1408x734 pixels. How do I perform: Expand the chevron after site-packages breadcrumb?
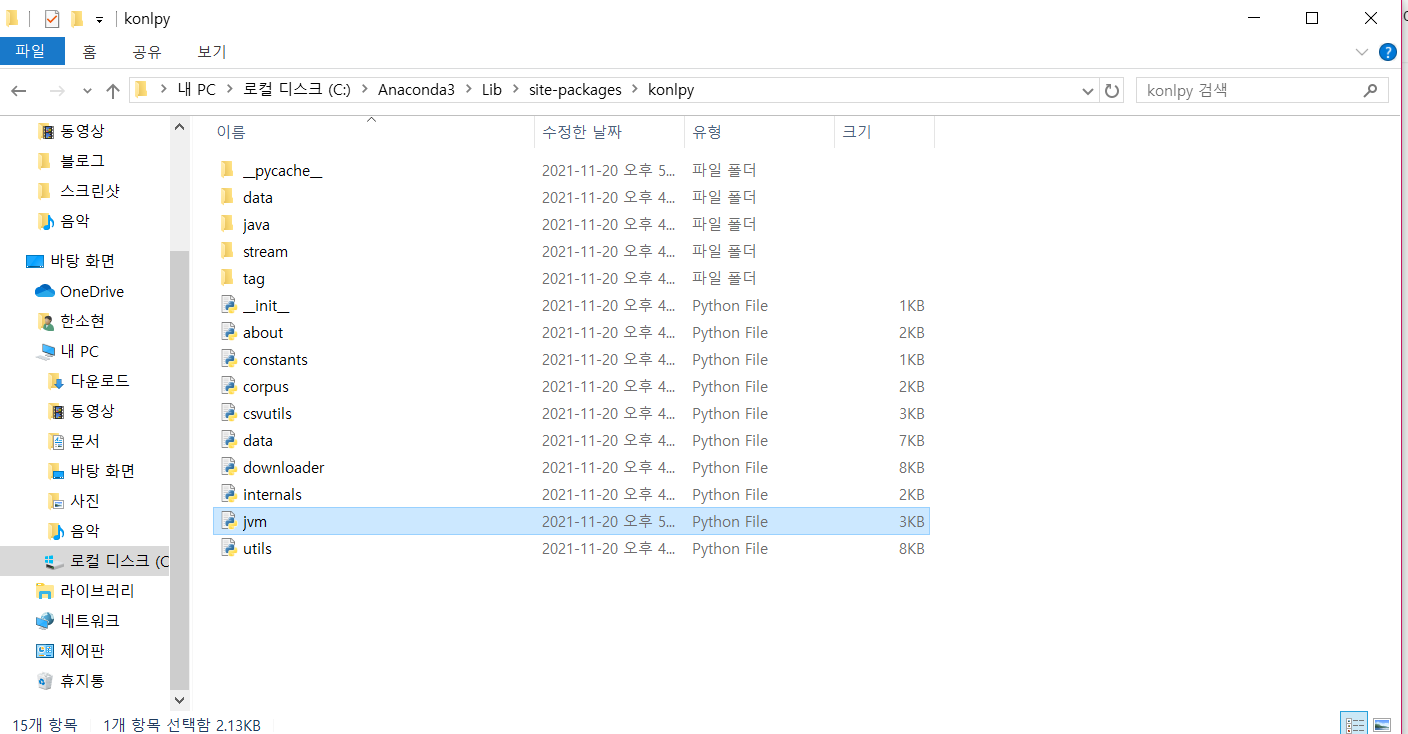(636, 90)
